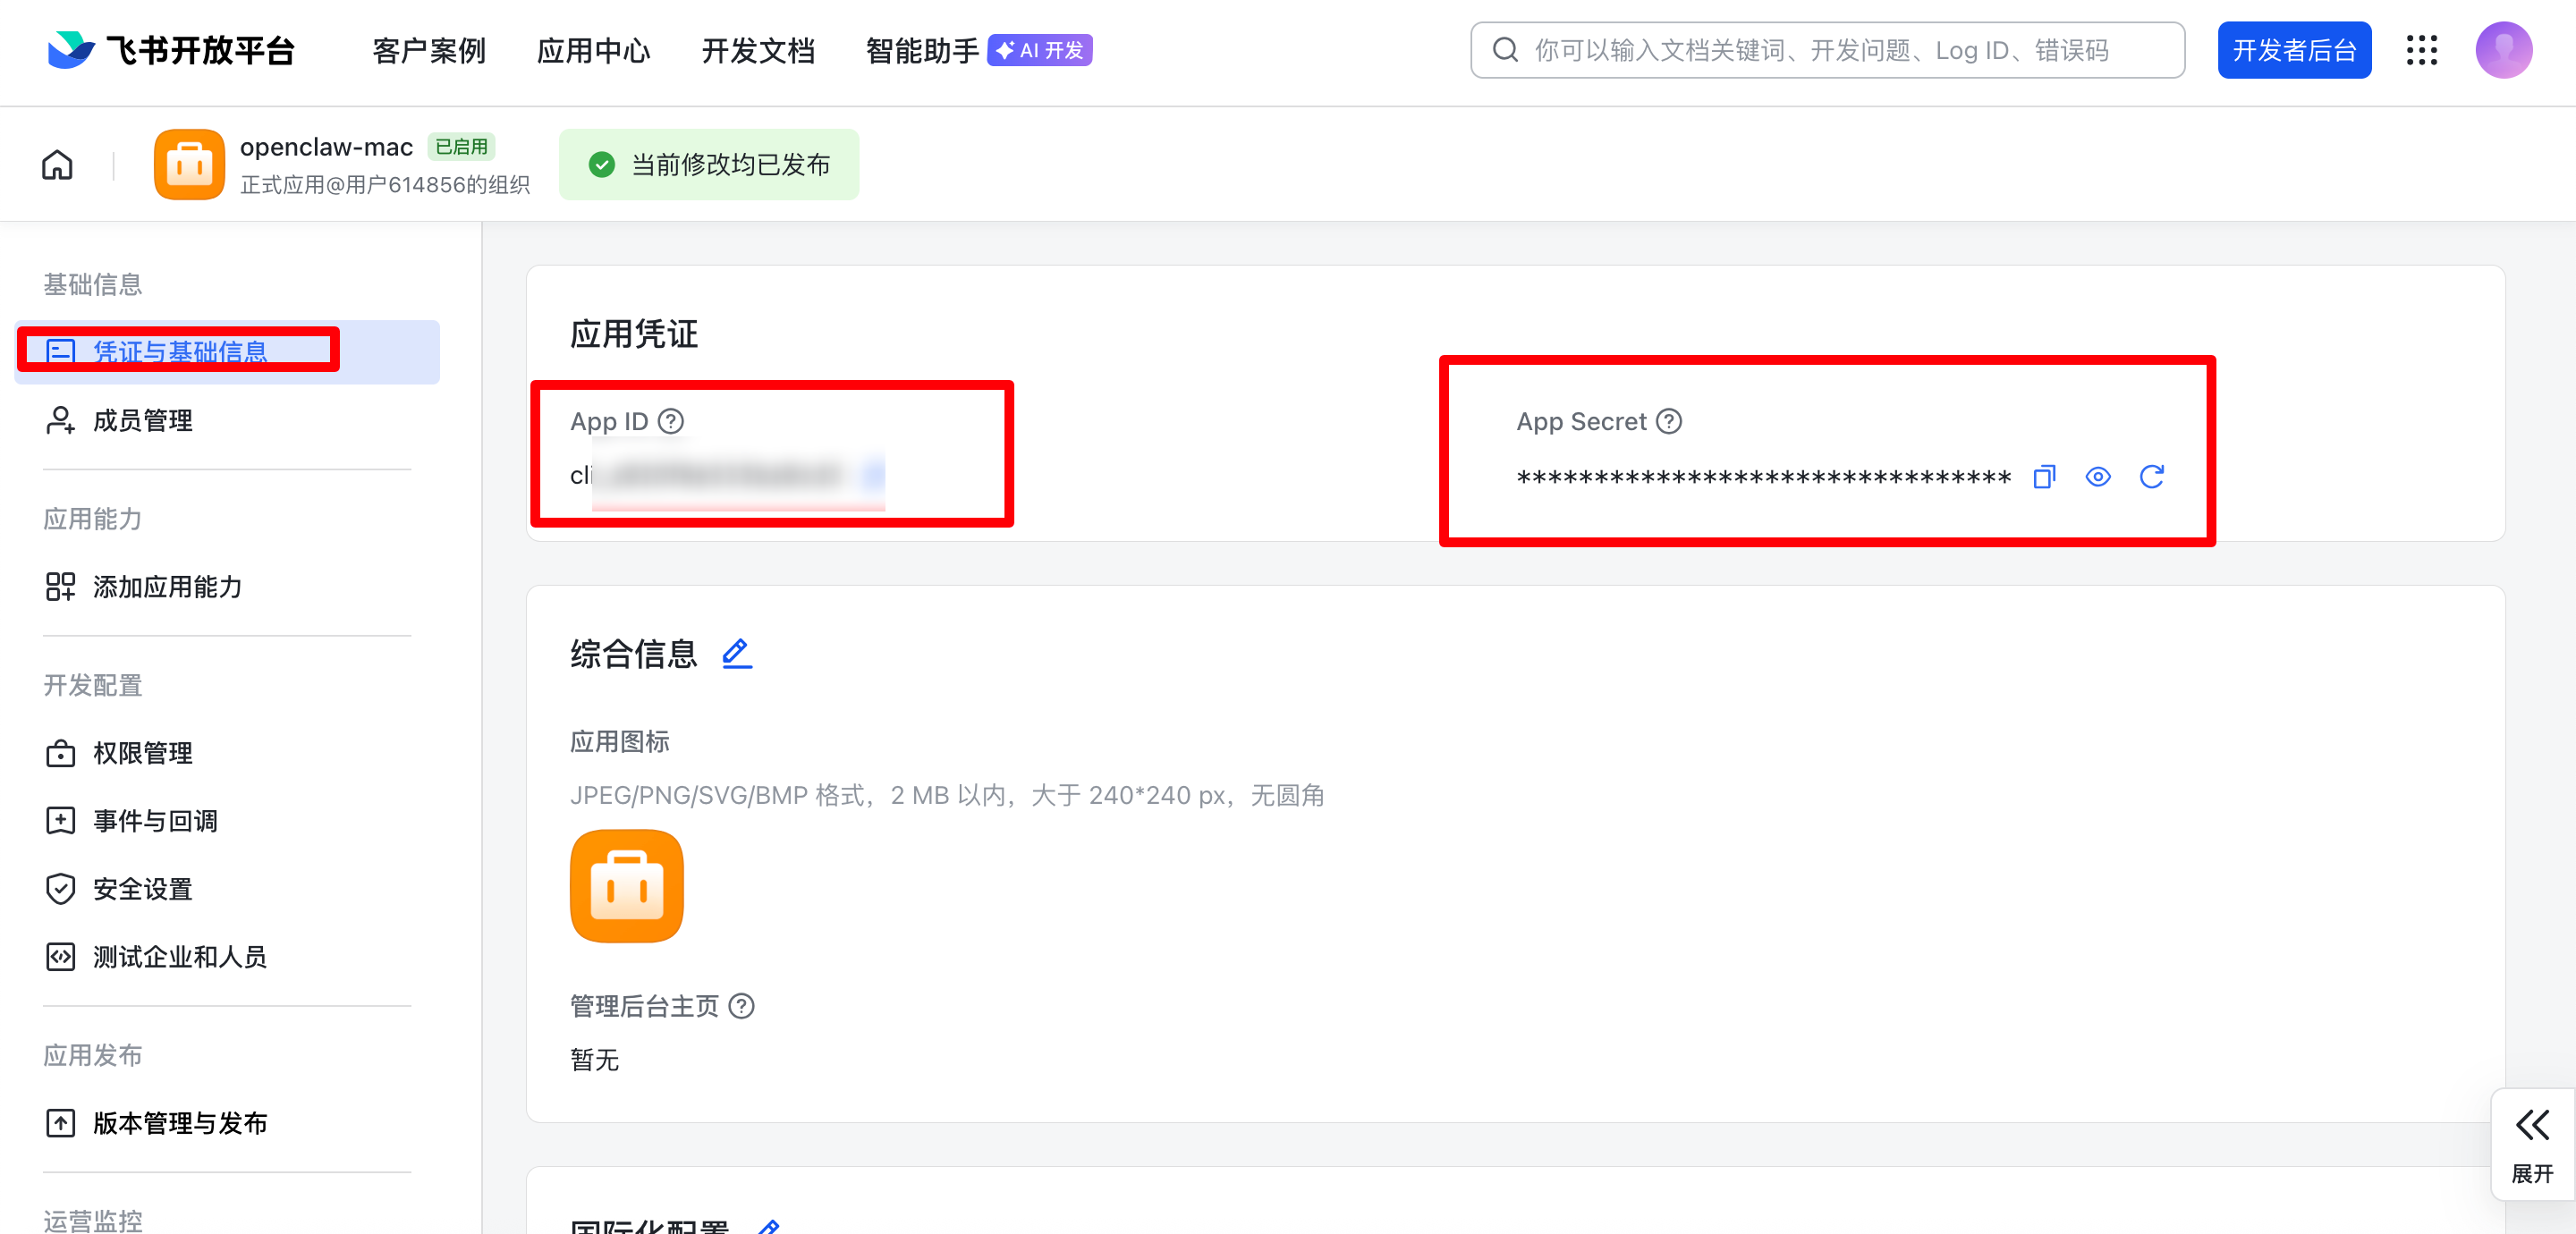Reveal the App Secret with eye icon
The height and width of the screenshot is (1234, 2576).
point(2097,477)
